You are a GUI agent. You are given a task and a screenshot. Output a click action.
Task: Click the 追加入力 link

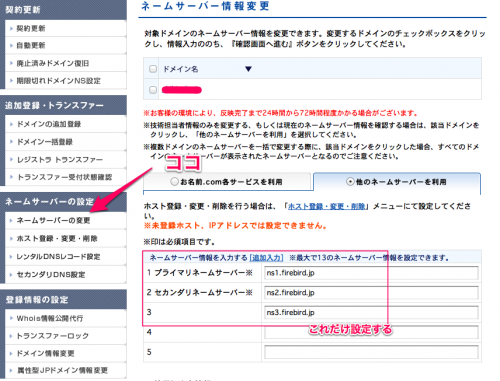point(266,258)
